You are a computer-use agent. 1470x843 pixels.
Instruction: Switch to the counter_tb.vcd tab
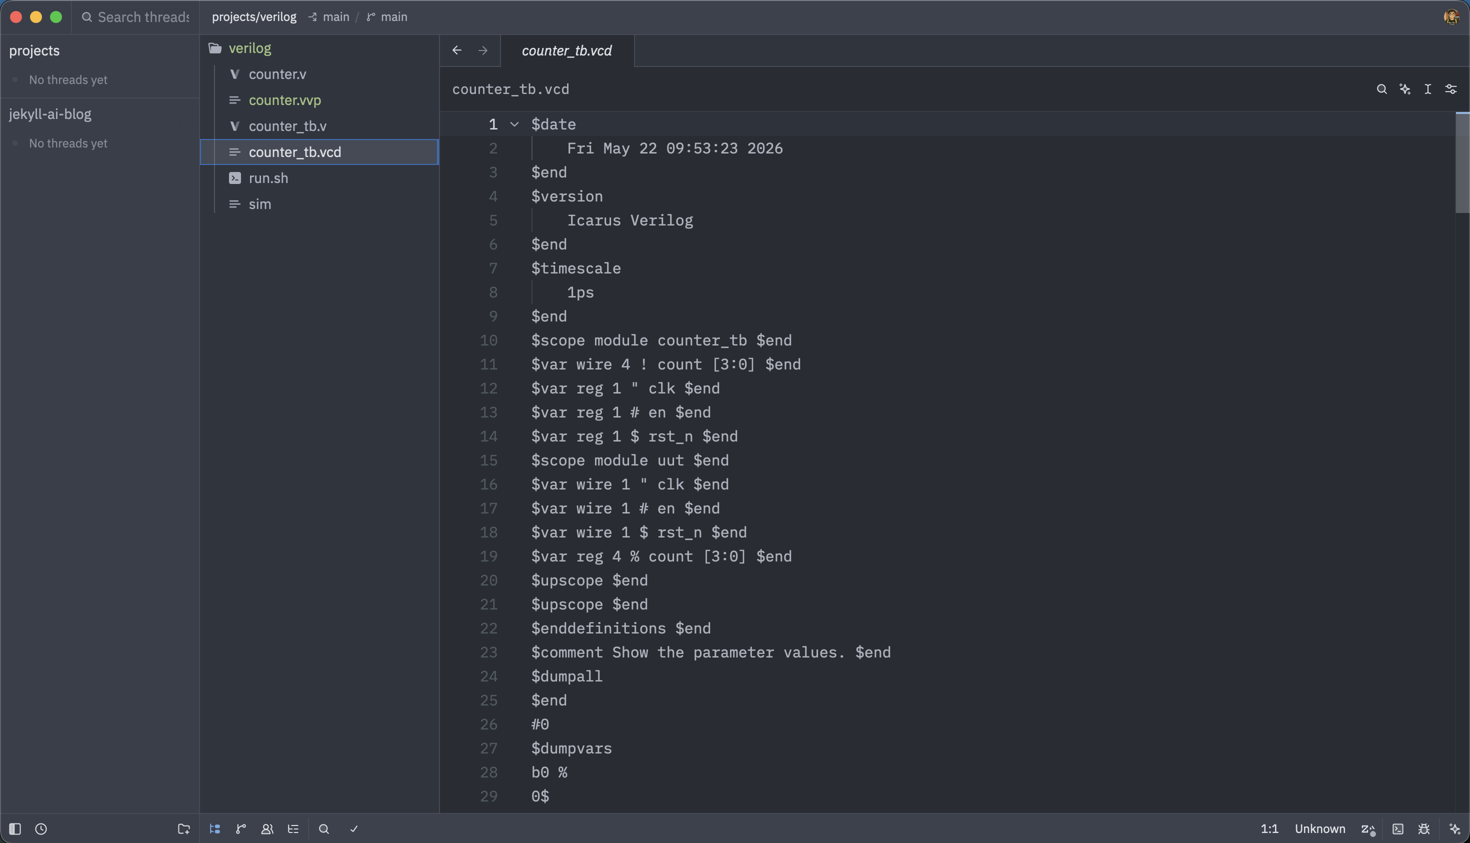[567, 51]
